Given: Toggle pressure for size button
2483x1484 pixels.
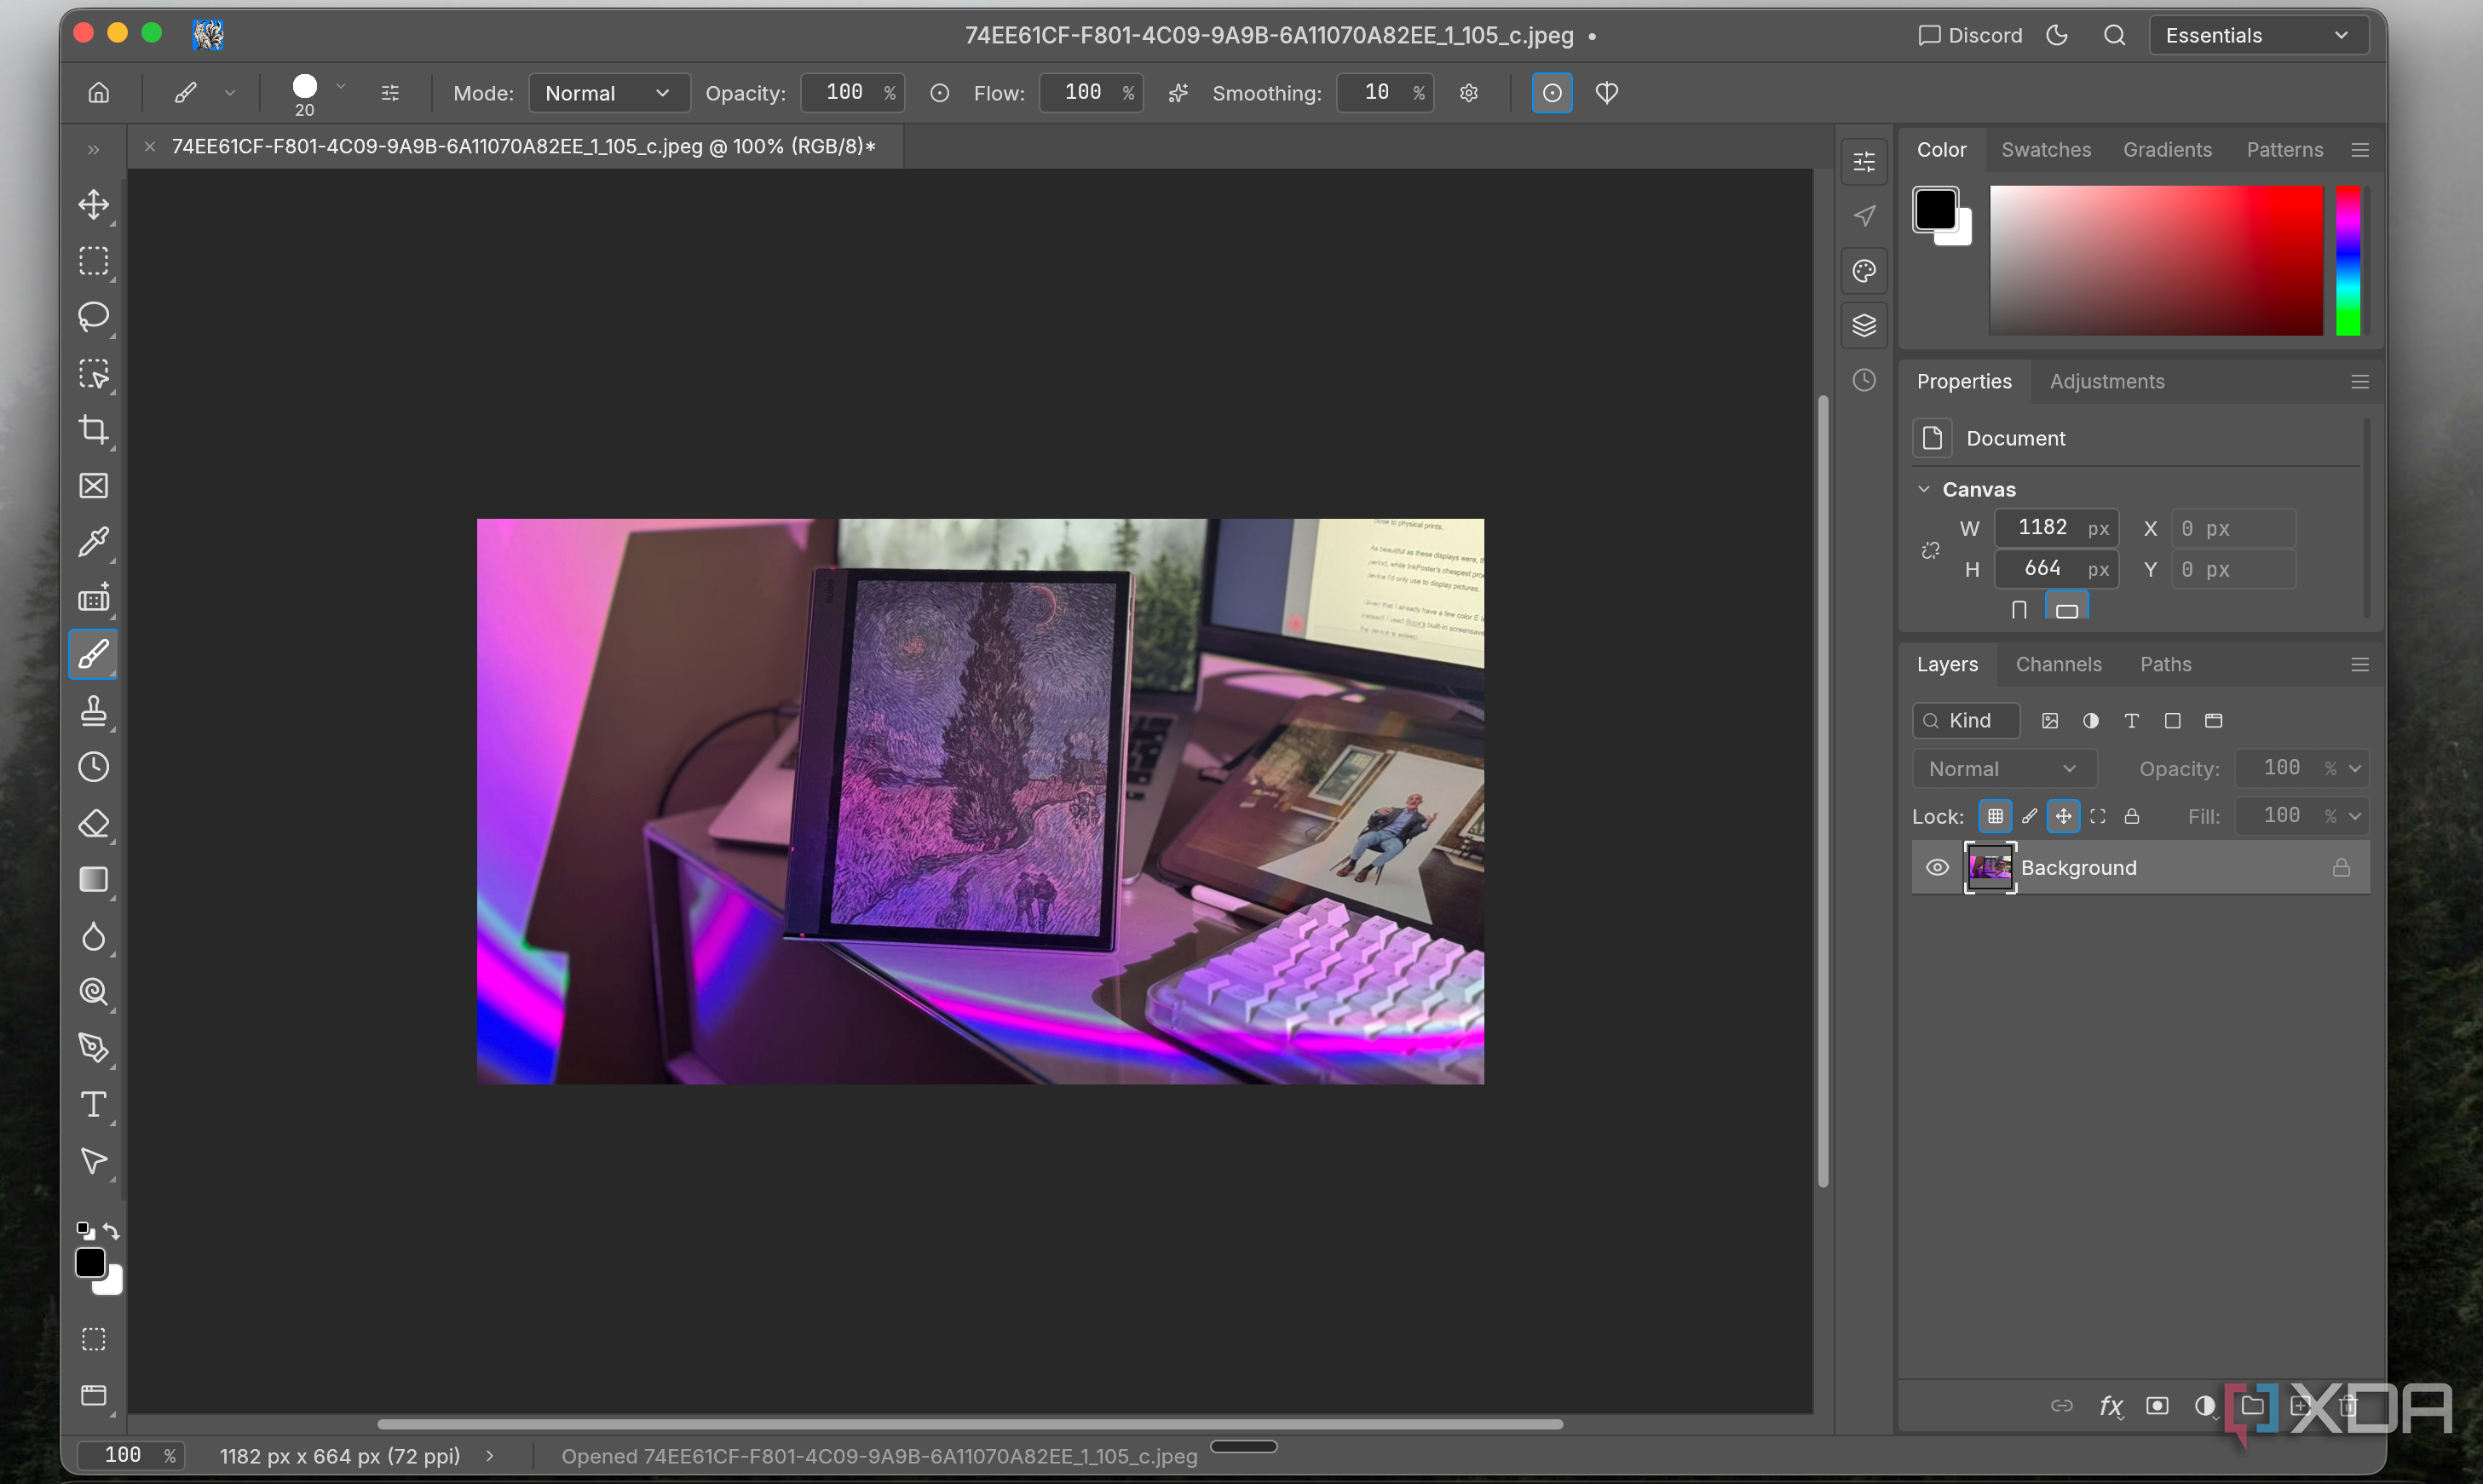Looking at the screenshot, I should tap(1552, 93).
